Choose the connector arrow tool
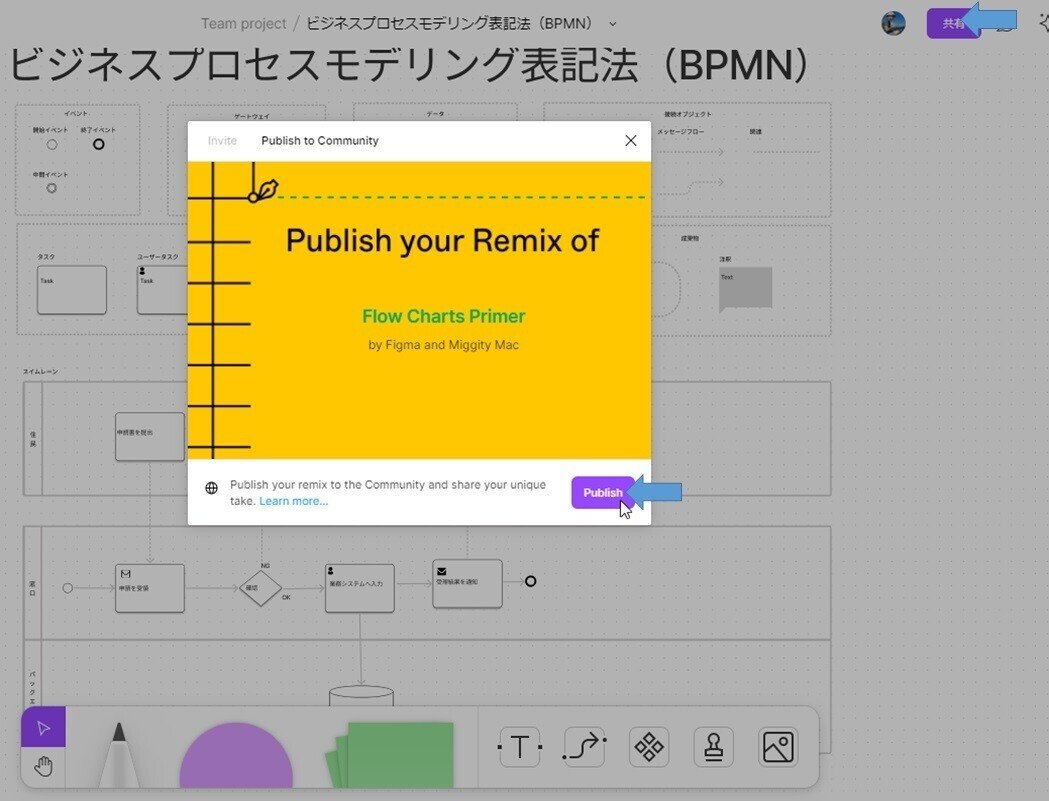The width and height of the screenshot is (1049, 801). [584, 746]
